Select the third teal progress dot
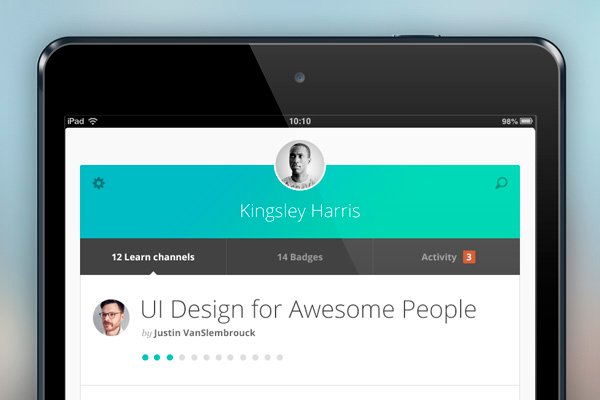The height and width of the screenshot is (400, 600). click(x=170, y=358)
